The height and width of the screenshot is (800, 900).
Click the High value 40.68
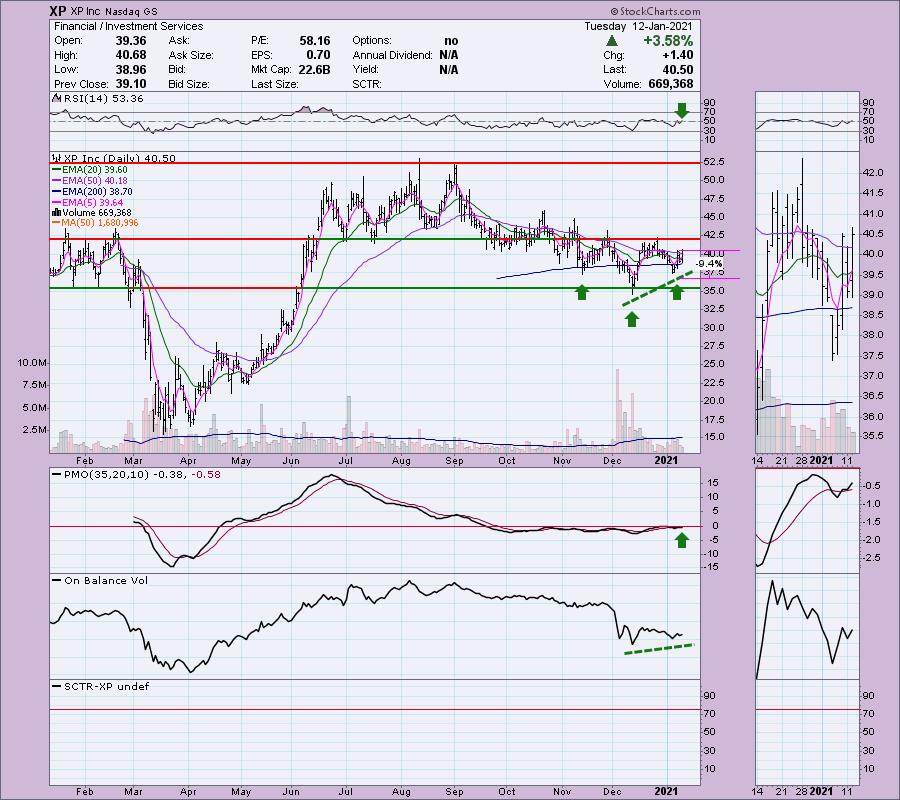pyautogui.click(x=131, y=55)
